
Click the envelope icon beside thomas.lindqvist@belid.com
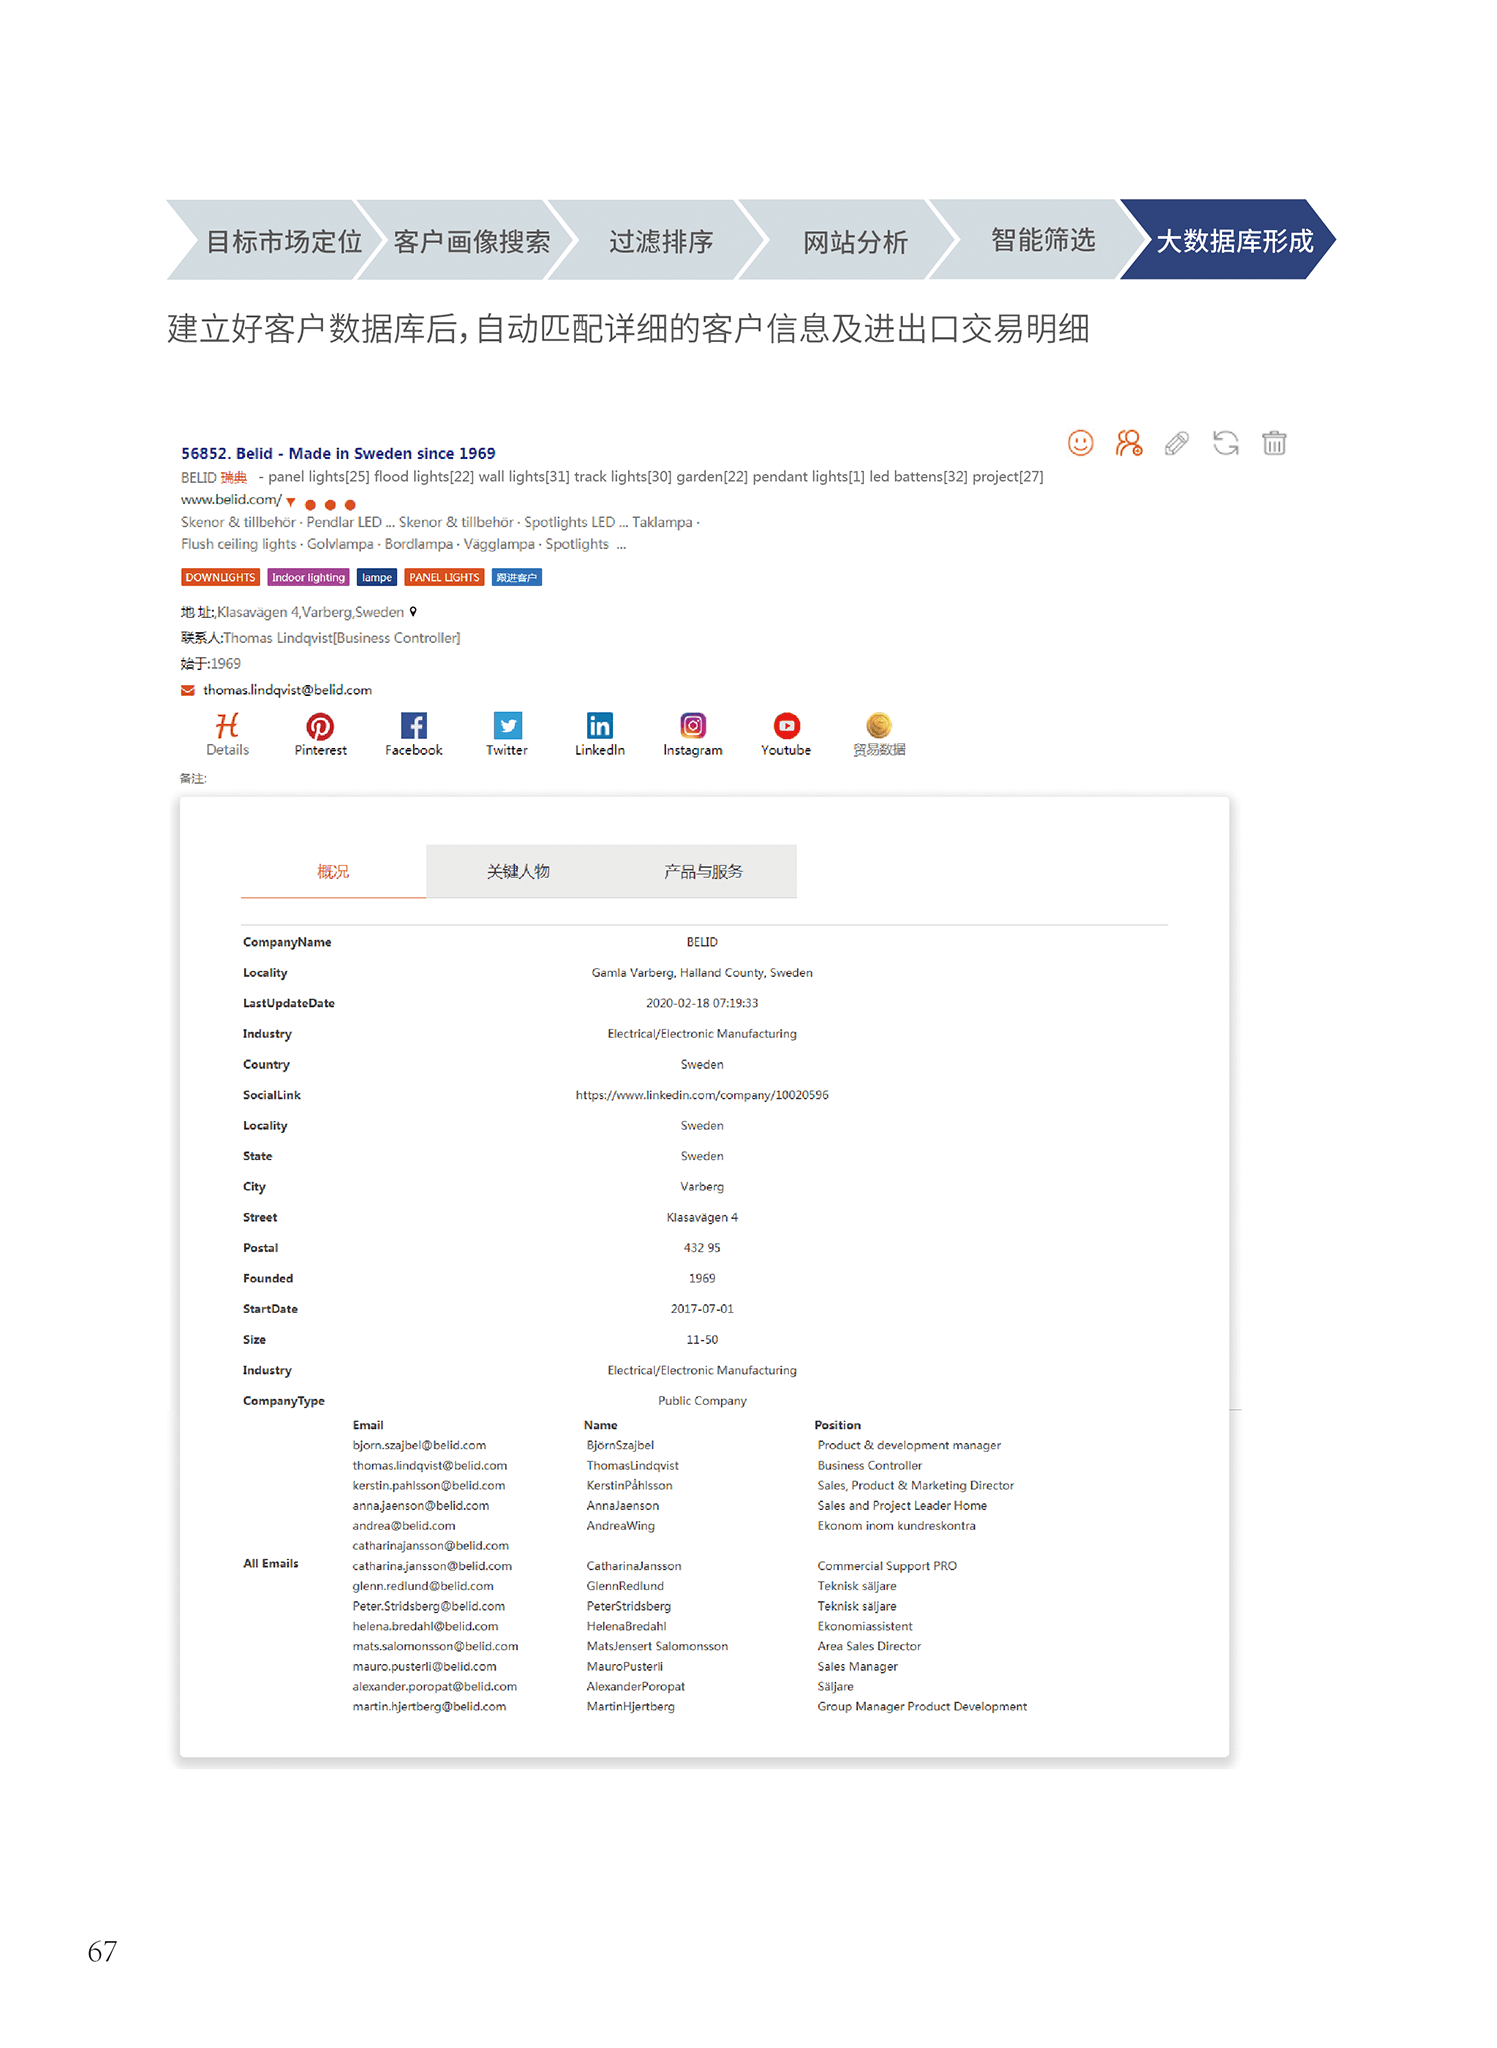pos(188,690)
